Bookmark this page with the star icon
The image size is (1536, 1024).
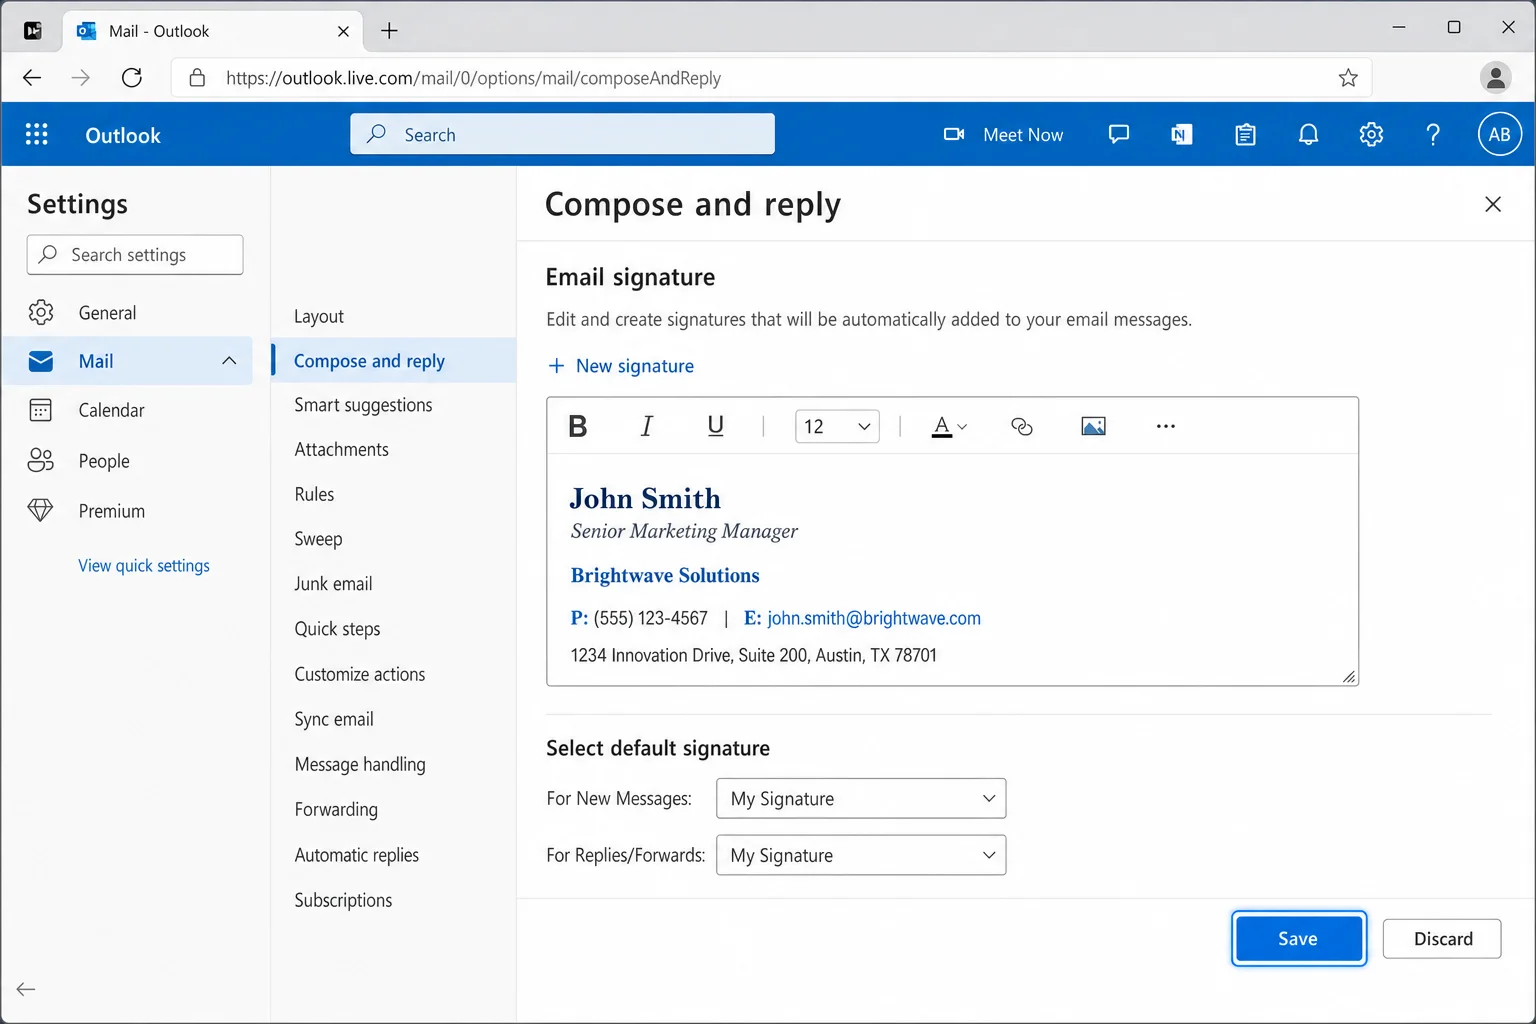(x=1348, y=78)
